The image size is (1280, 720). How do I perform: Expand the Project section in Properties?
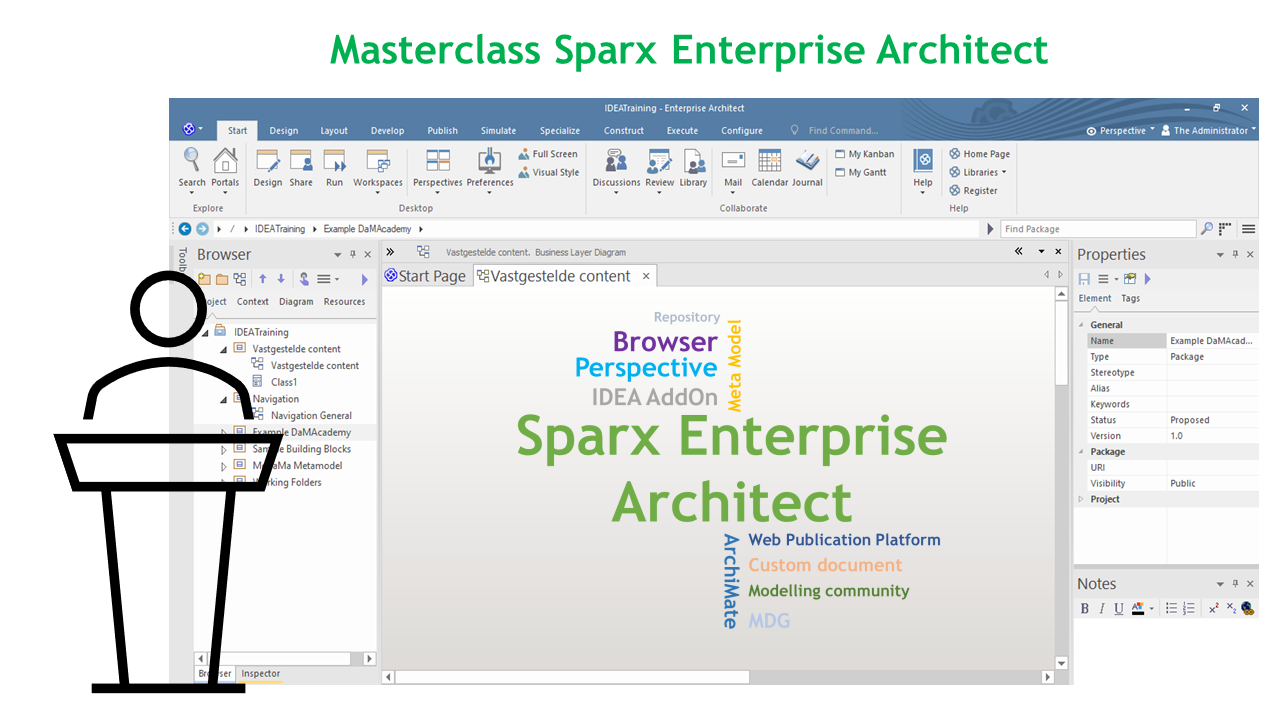pos(1081,499)
